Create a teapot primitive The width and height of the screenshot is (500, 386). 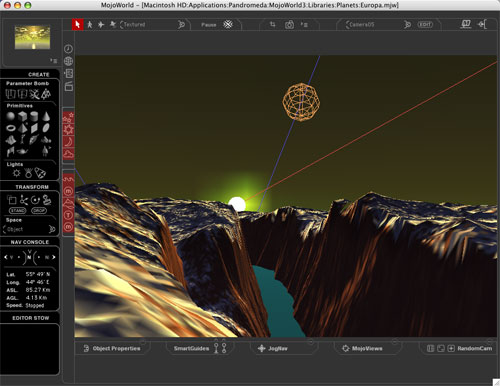(22, 152)
